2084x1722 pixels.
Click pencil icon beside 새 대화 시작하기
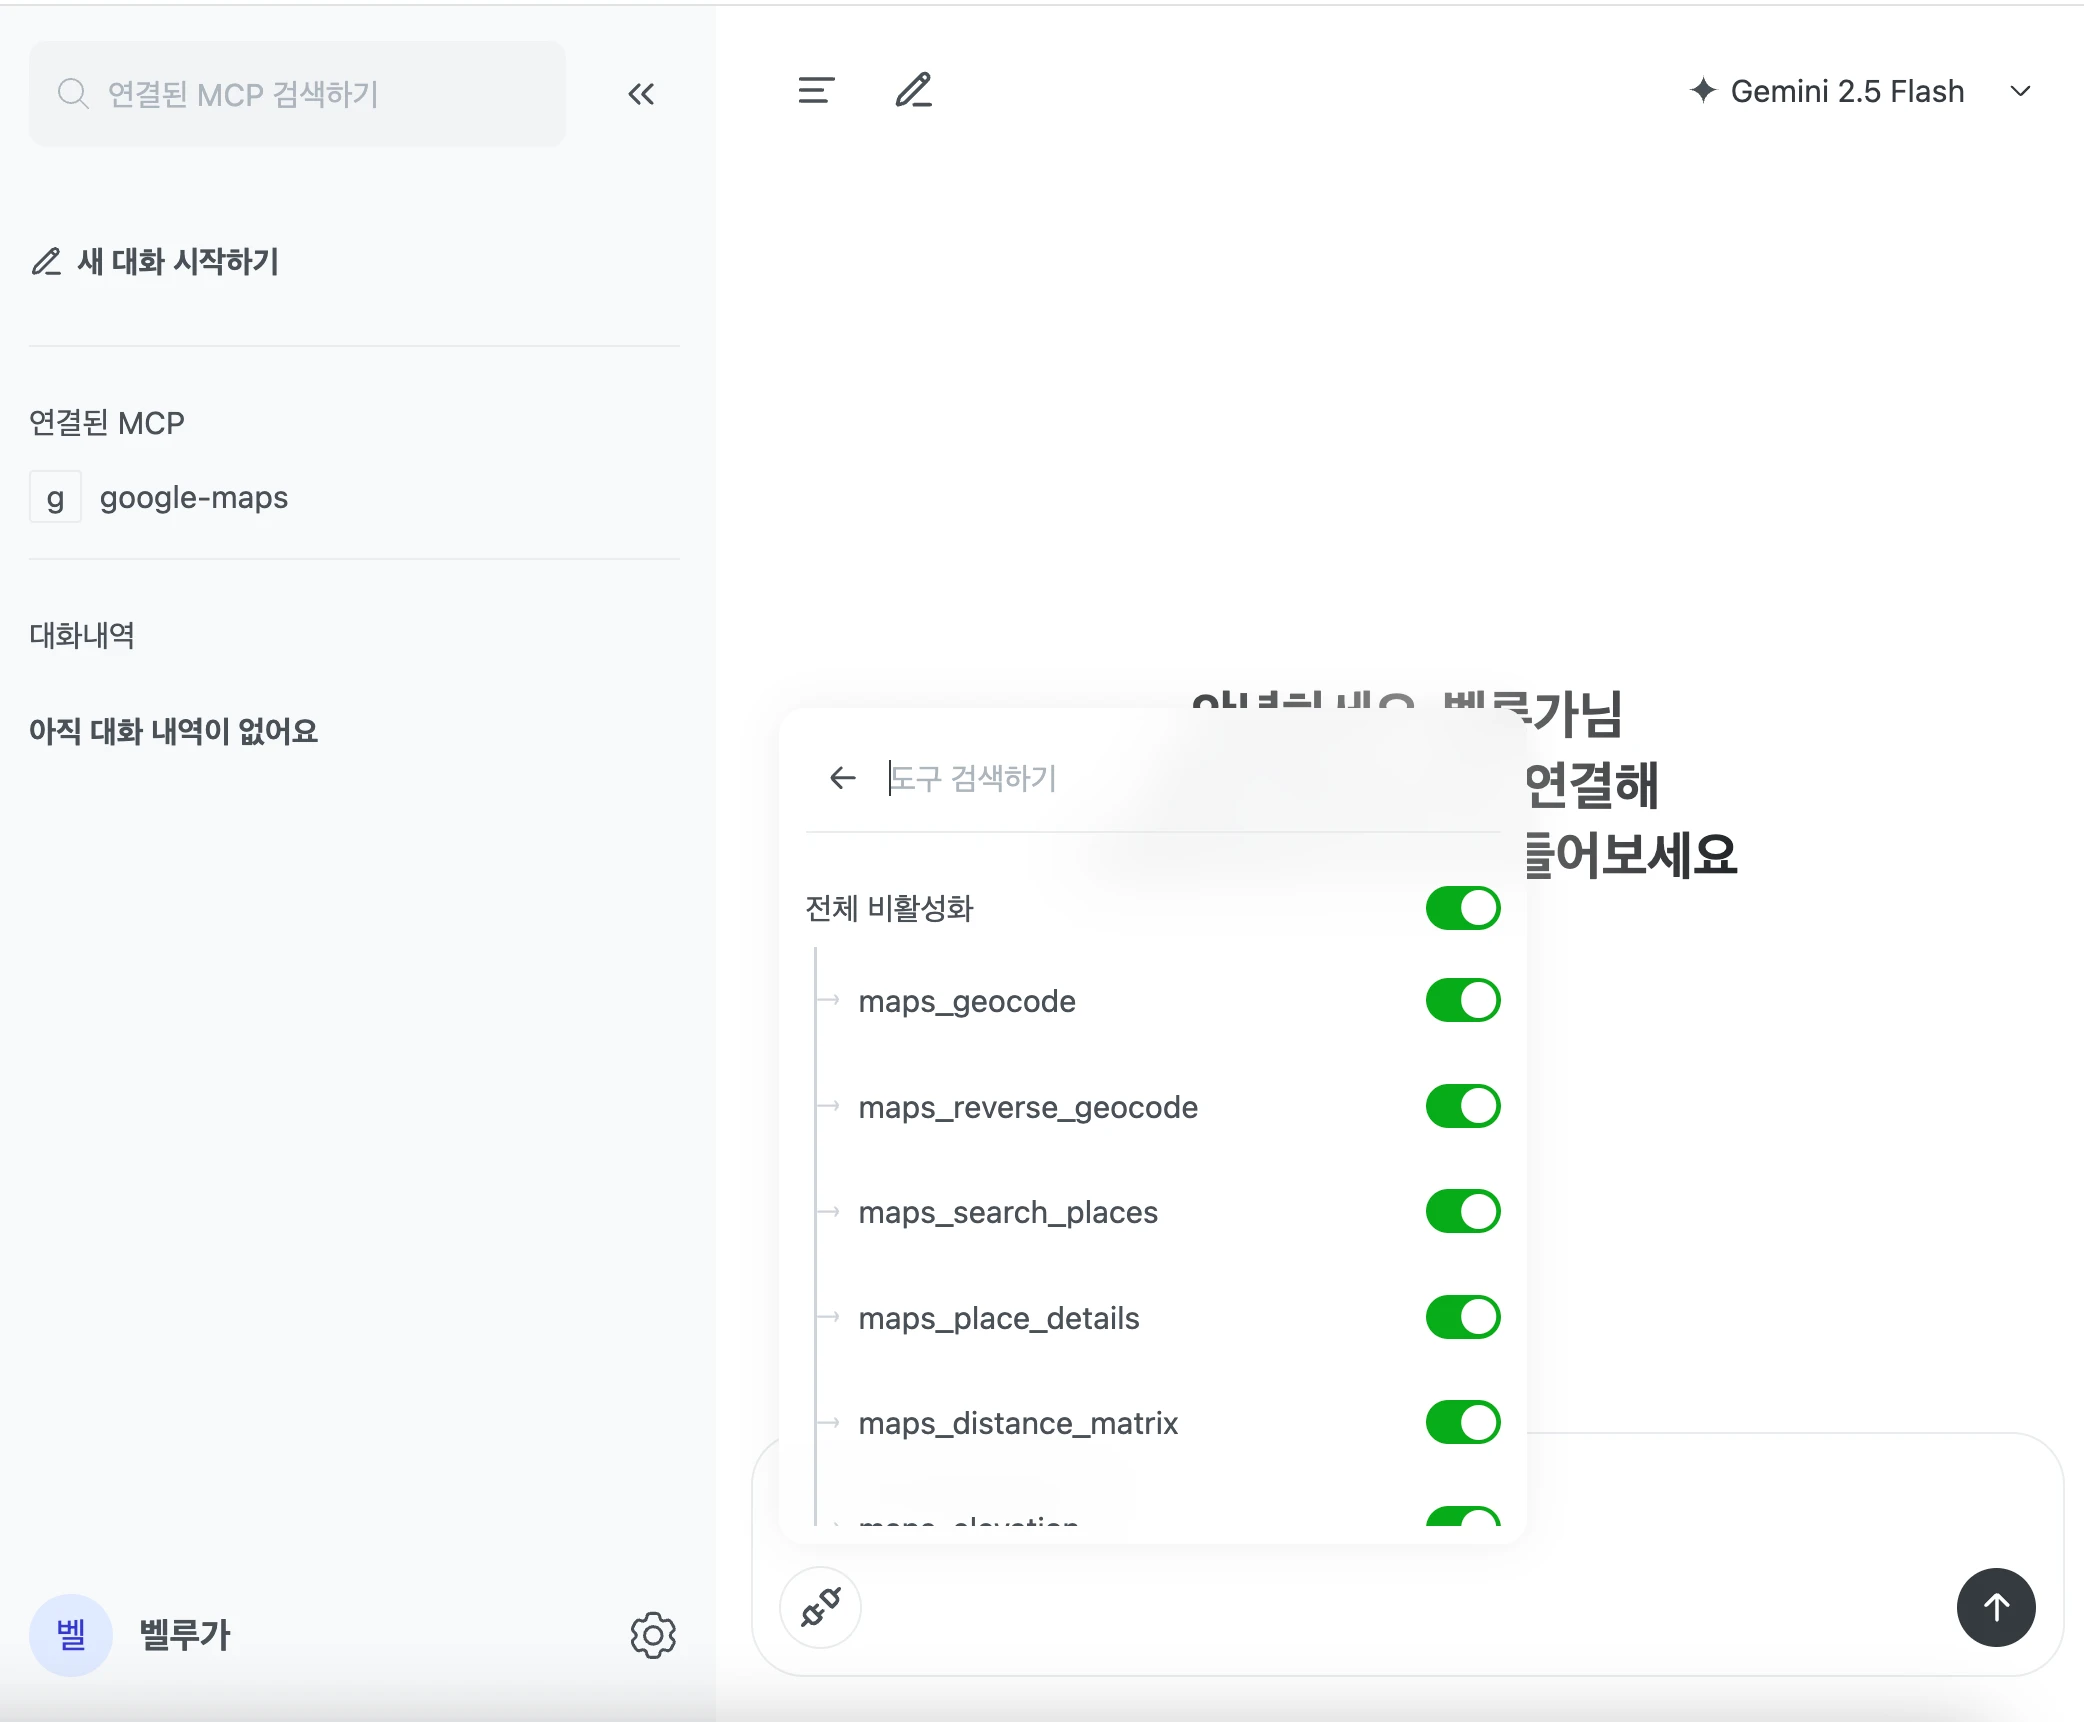[x=46, y=262]
